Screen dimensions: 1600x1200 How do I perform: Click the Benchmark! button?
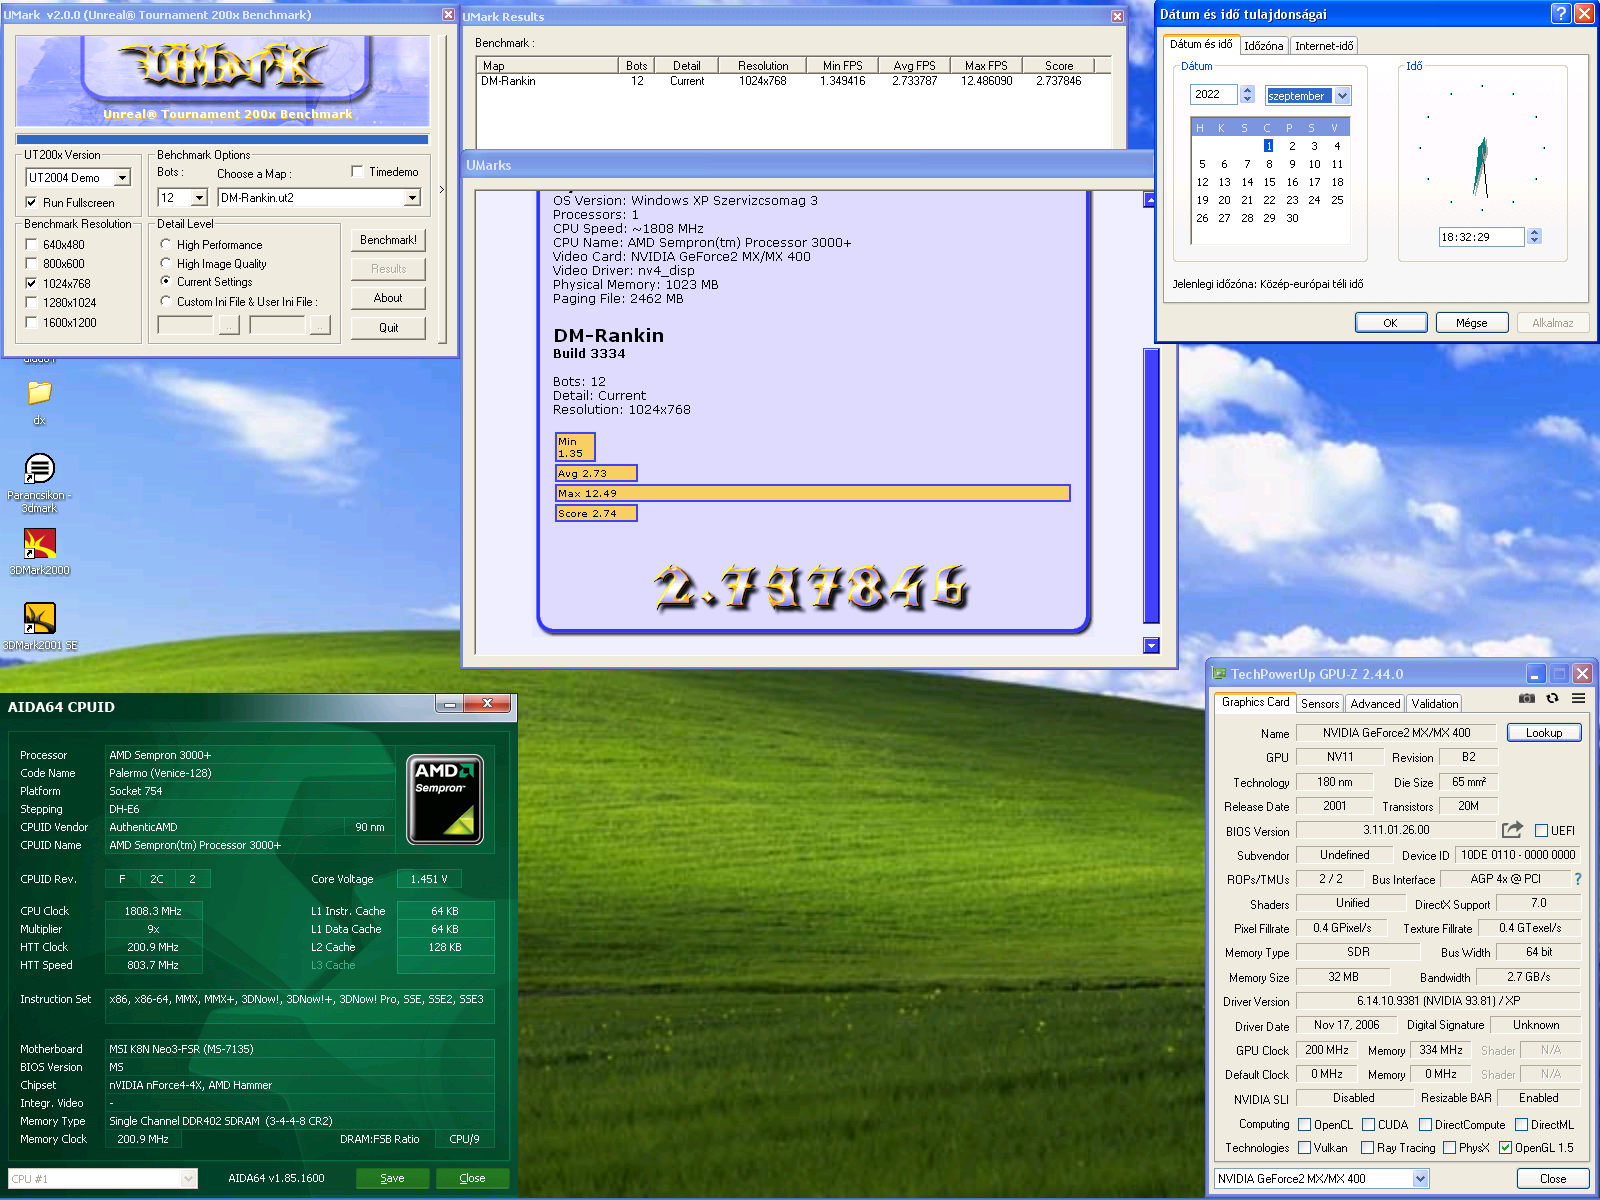pos(388,240)
